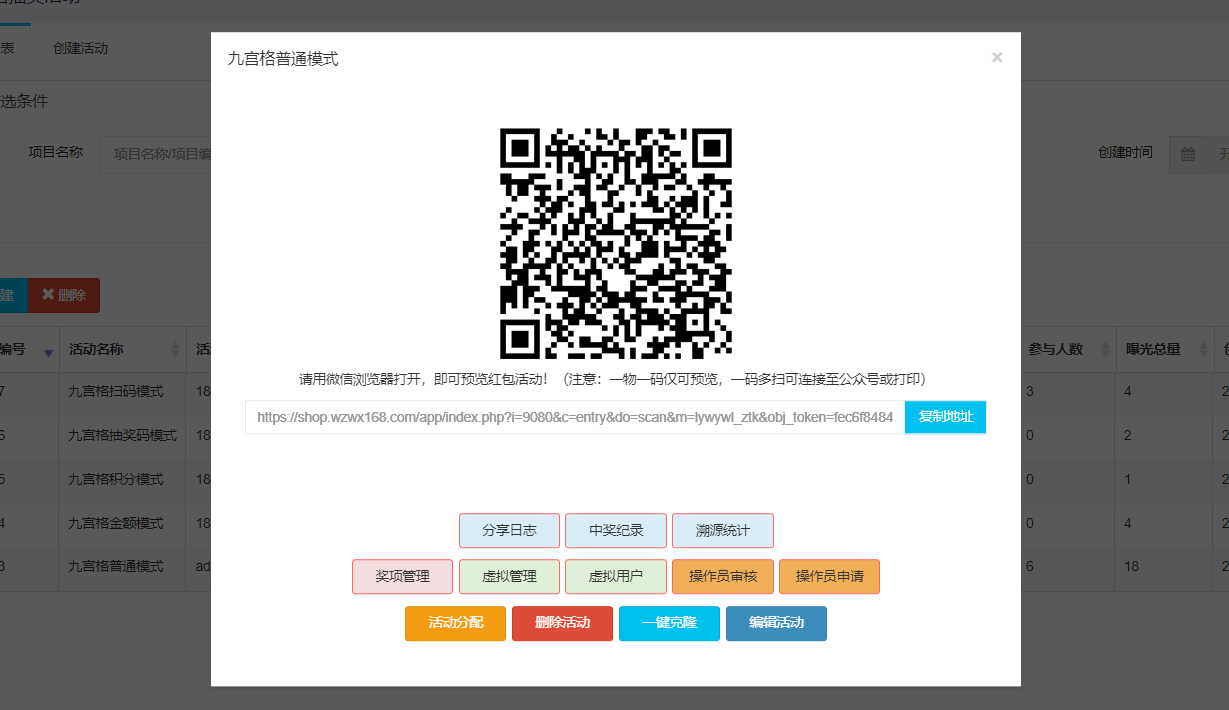Click the 复制地址 button
The height and width of the screenshot is (710, 1229).
[946, 417]
